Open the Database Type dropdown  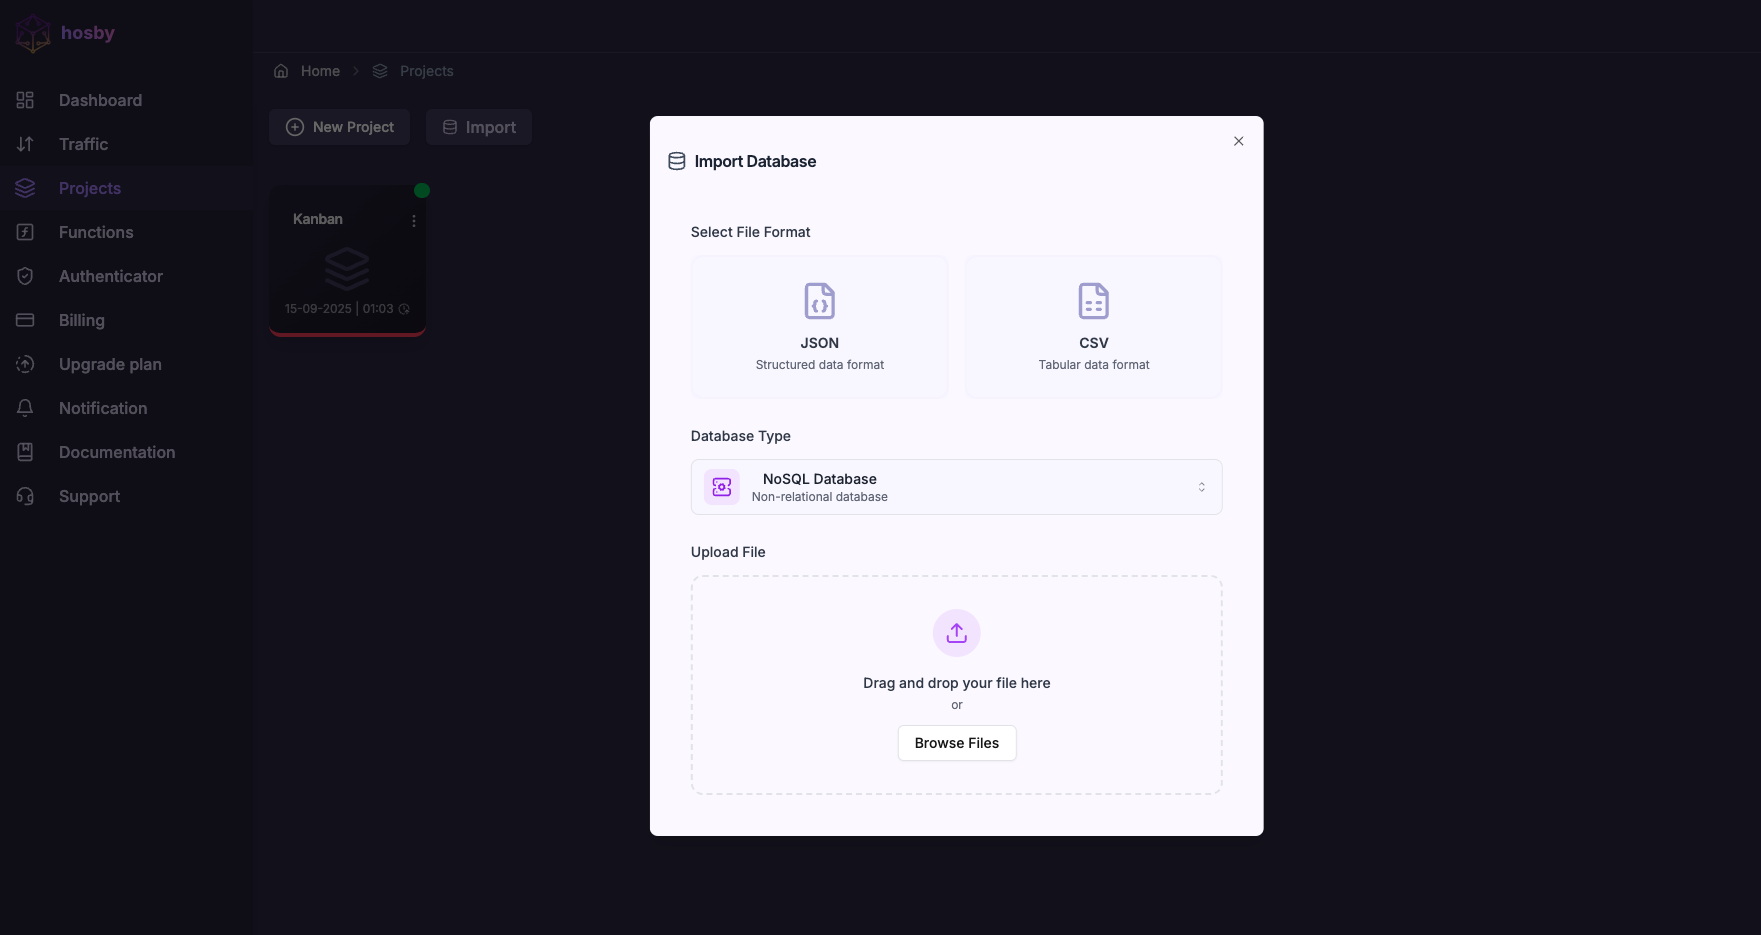tap(956, 487)
